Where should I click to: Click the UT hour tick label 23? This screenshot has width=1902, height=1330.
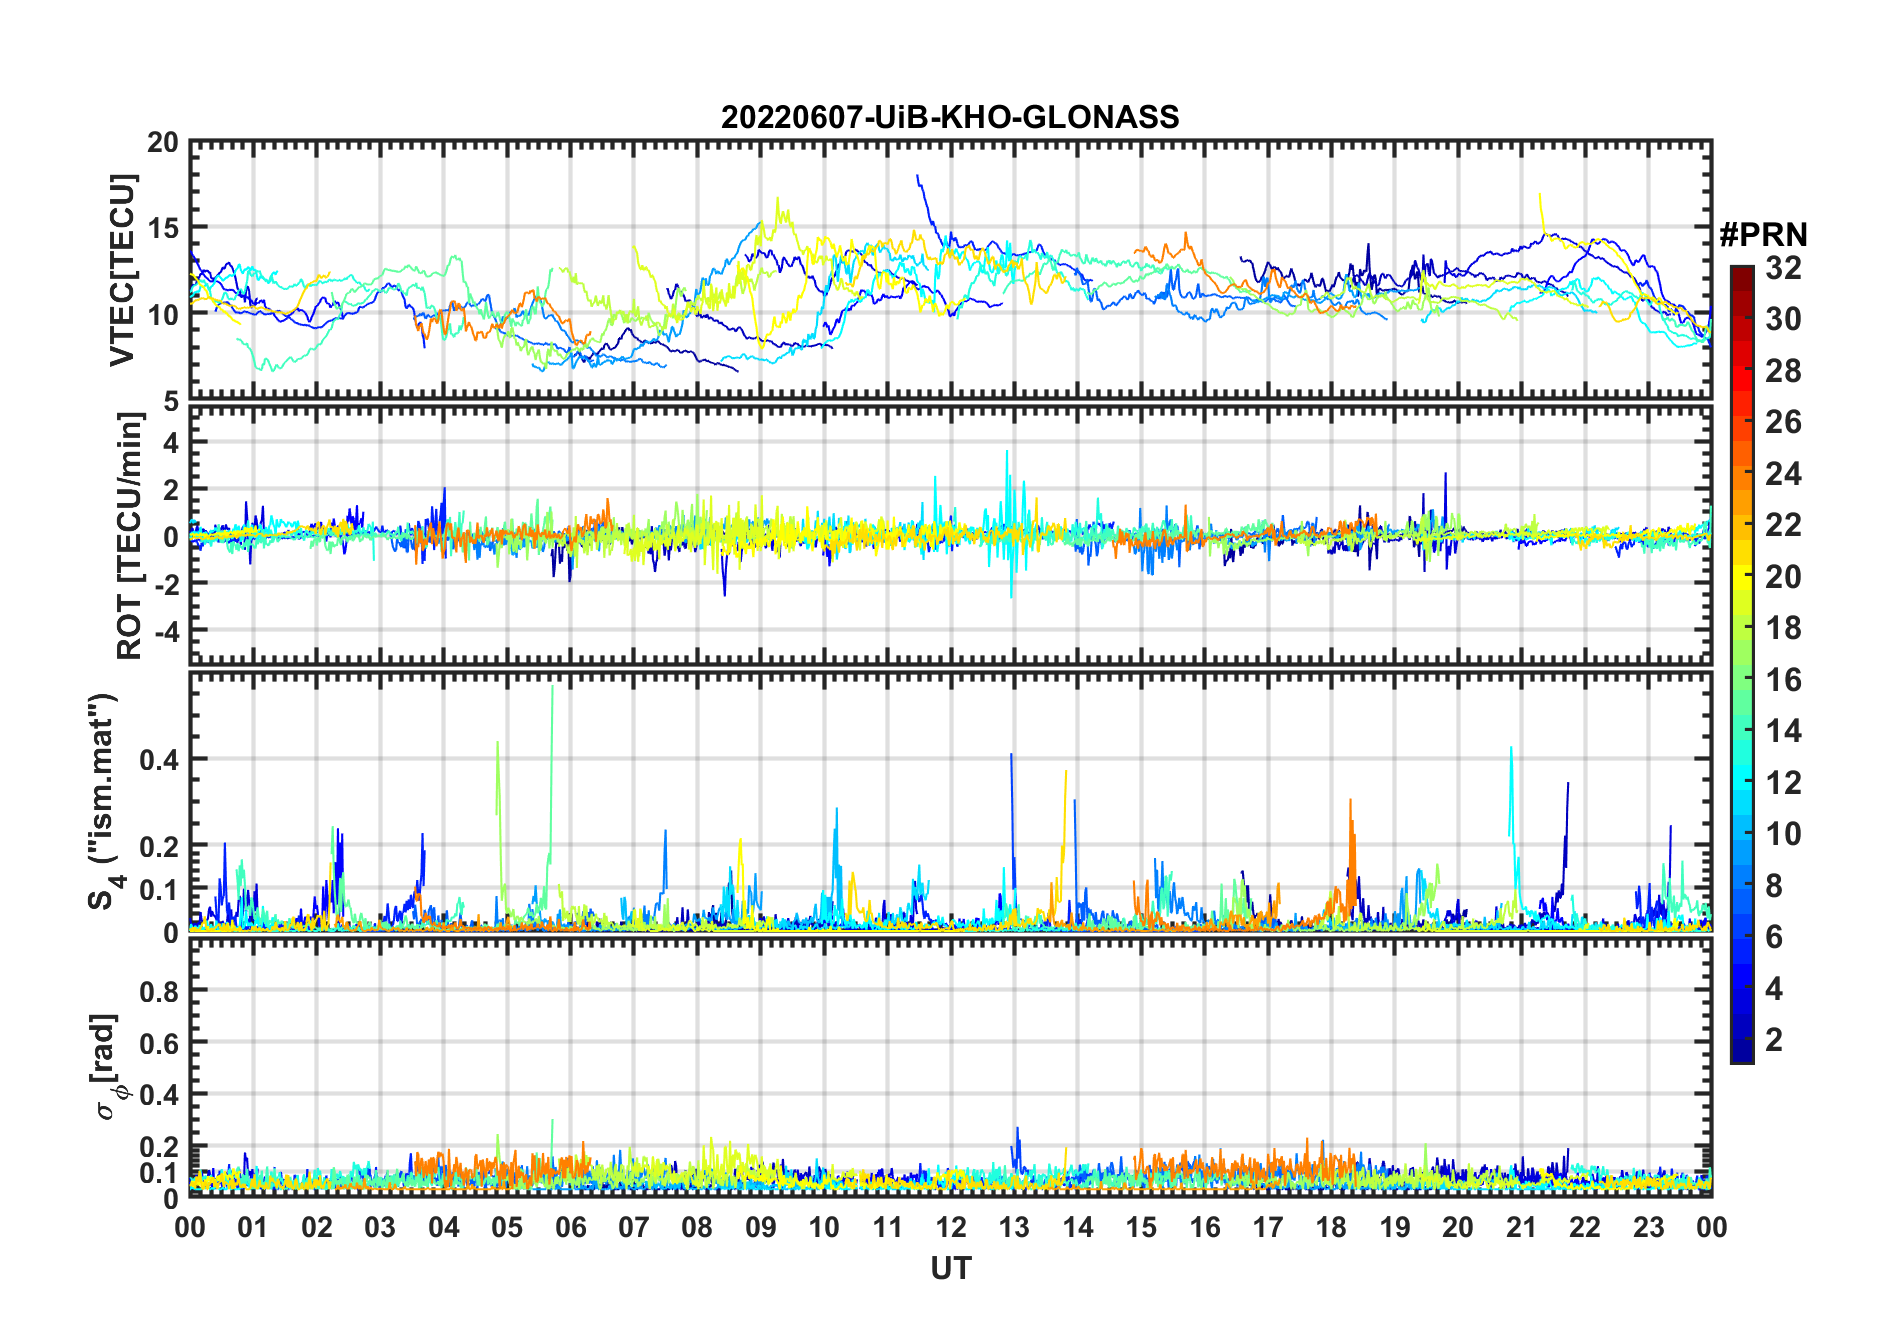pos(1649,1227)
